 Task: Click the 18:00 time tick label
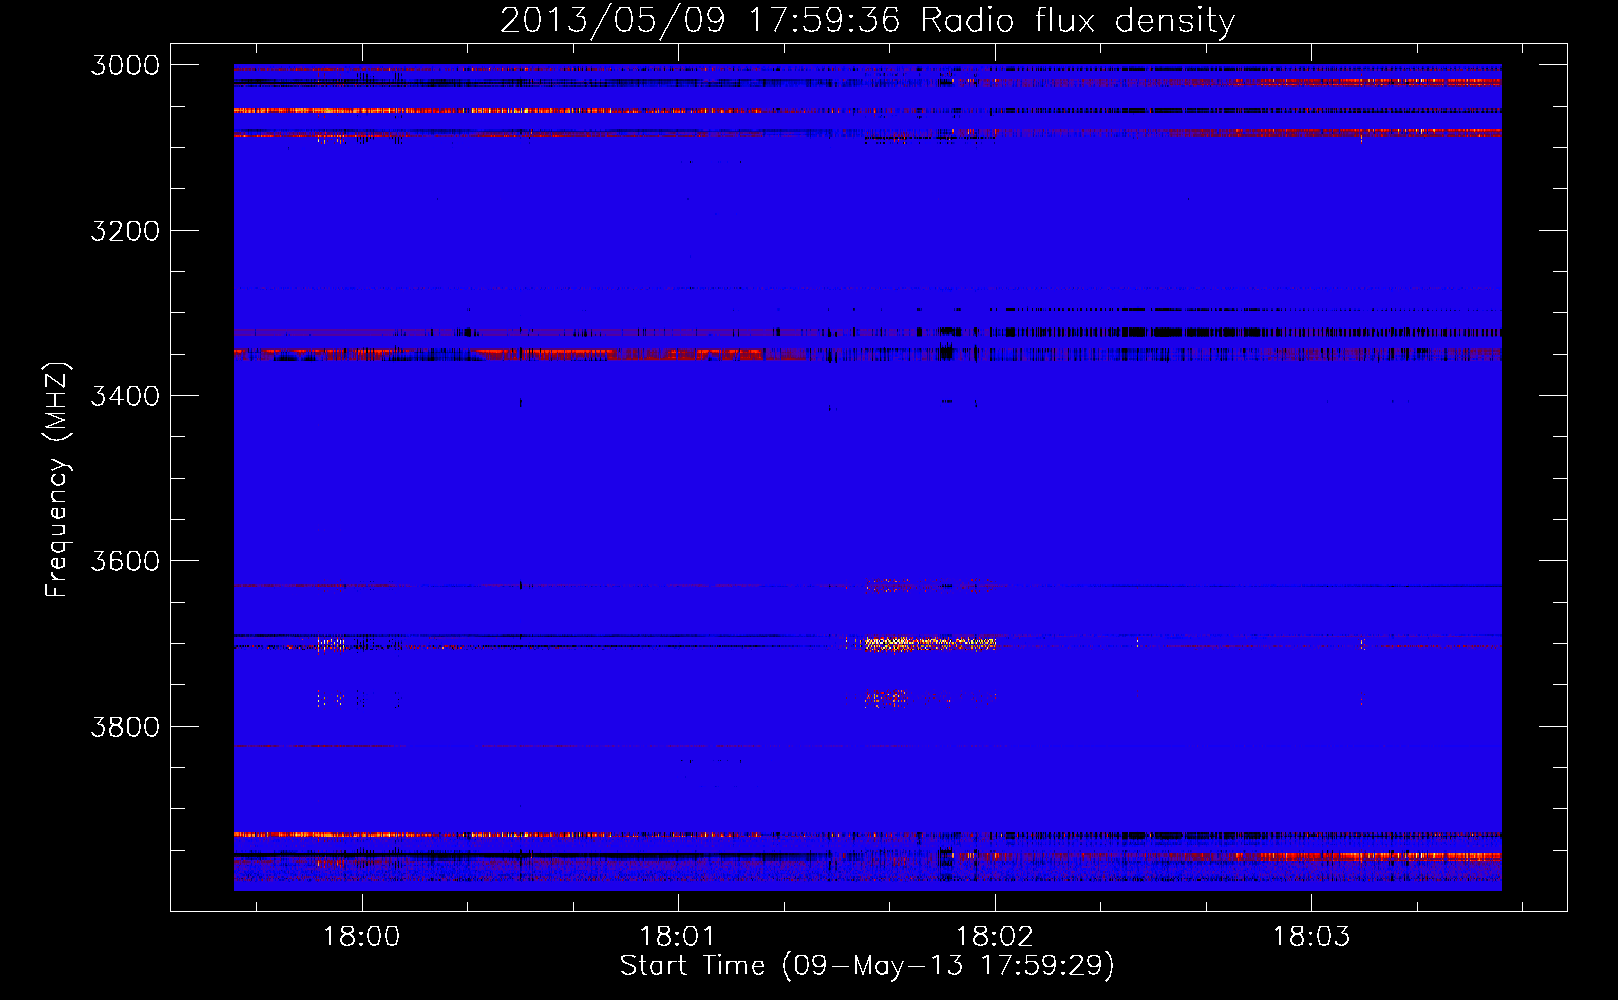point(361,937)
